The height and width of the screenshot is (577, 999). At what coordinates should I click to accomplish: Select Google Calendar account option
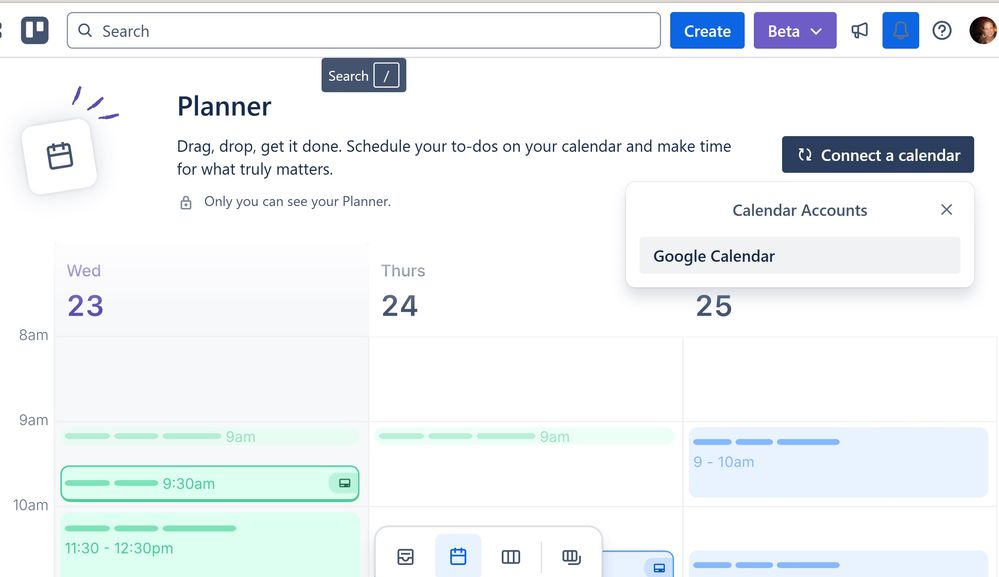[800, 256]
